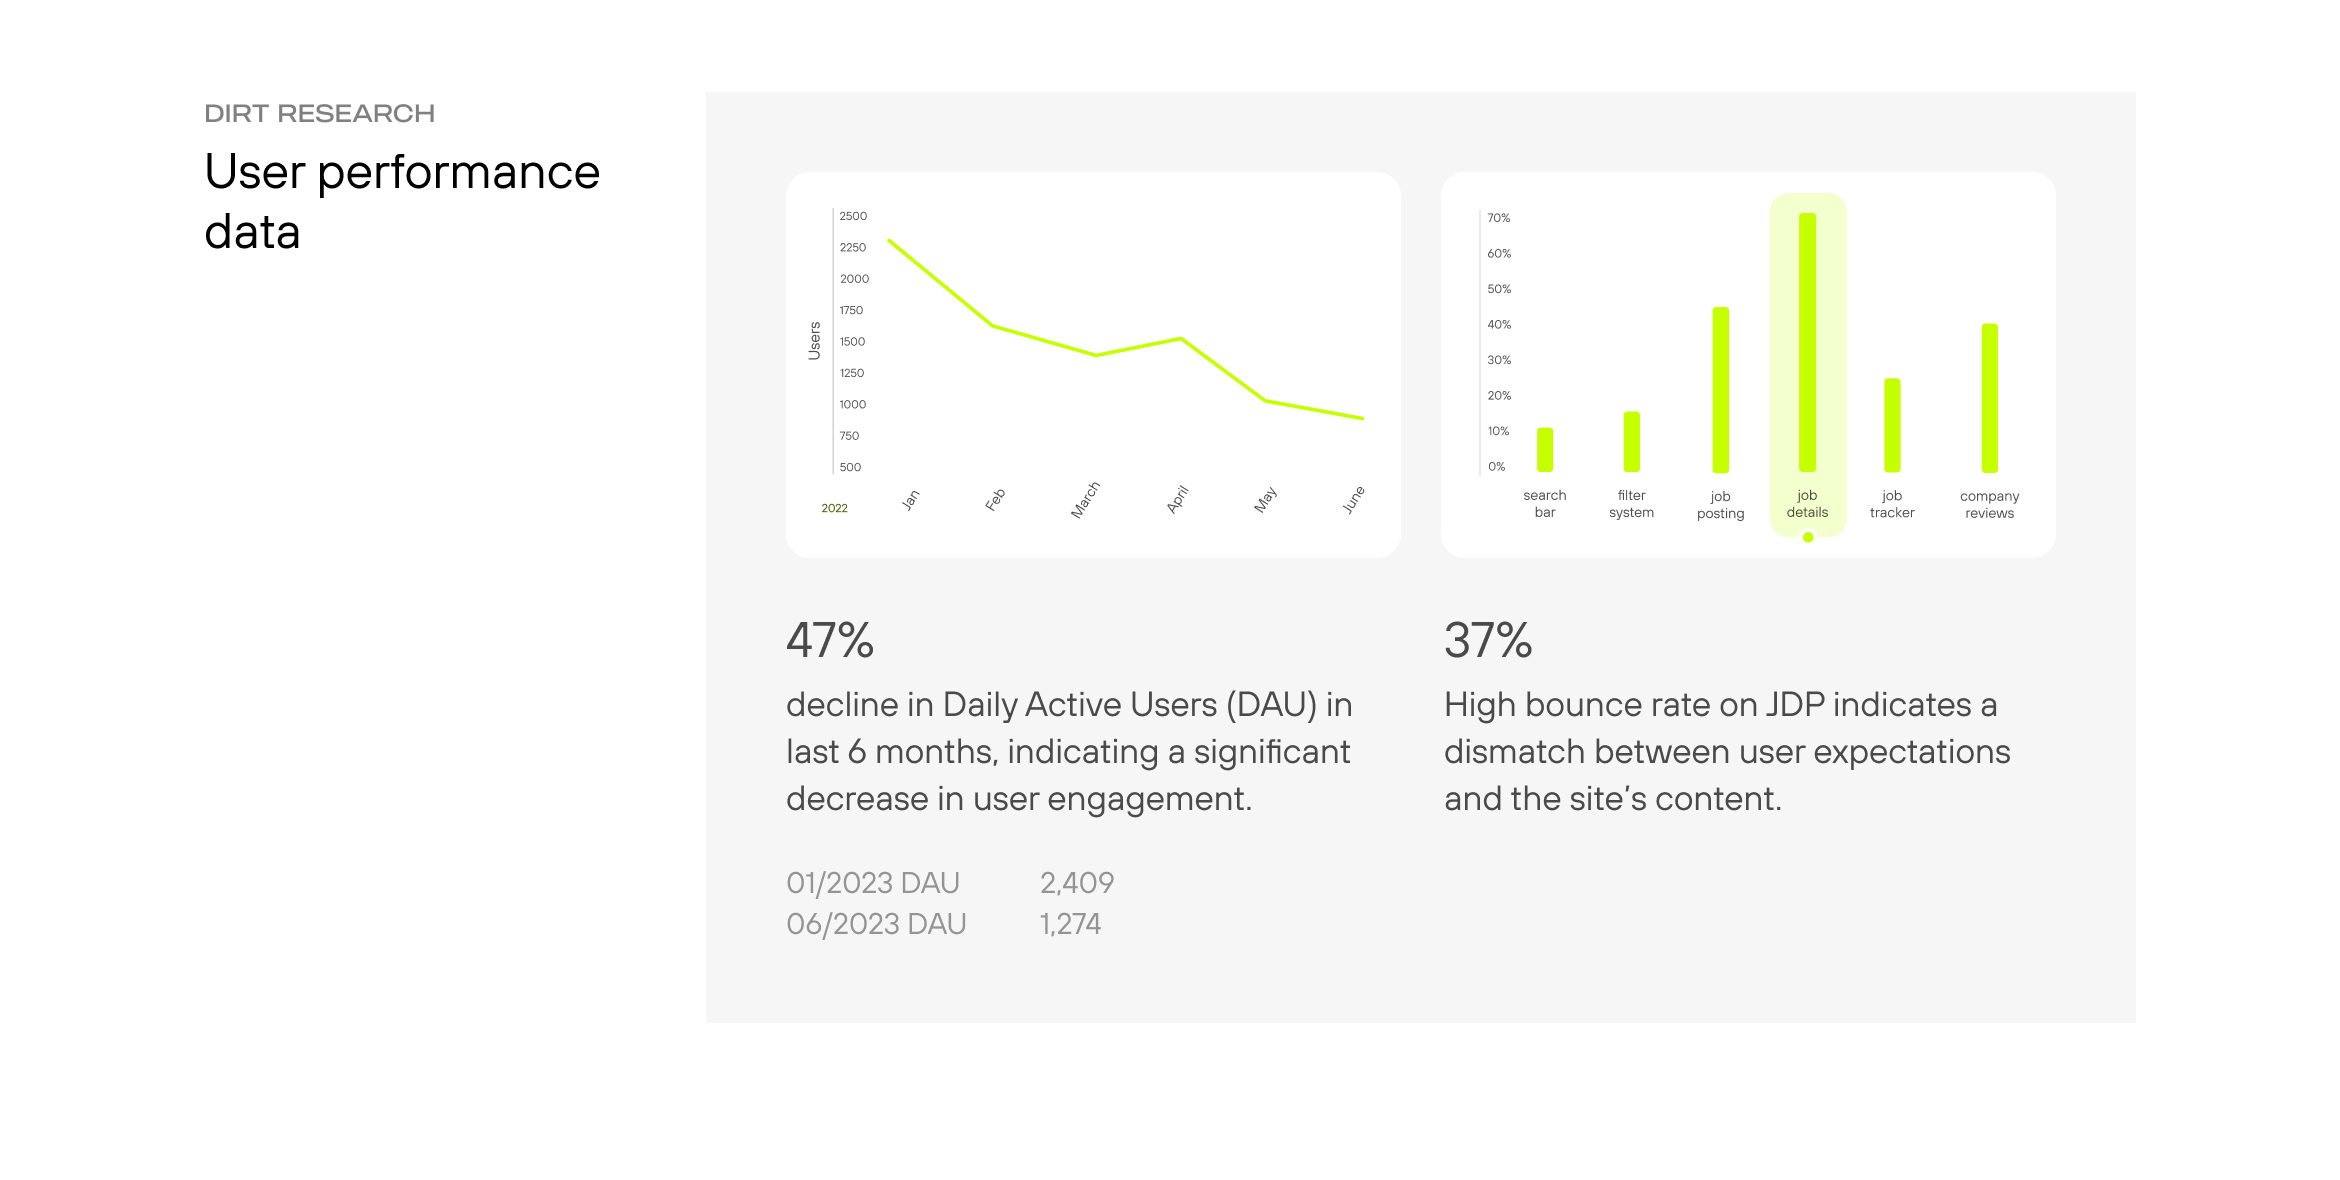Click the March label on x-axis
Image resolution: width=2340 pixels, height=1180 pixels.
tap(1085, 500)
